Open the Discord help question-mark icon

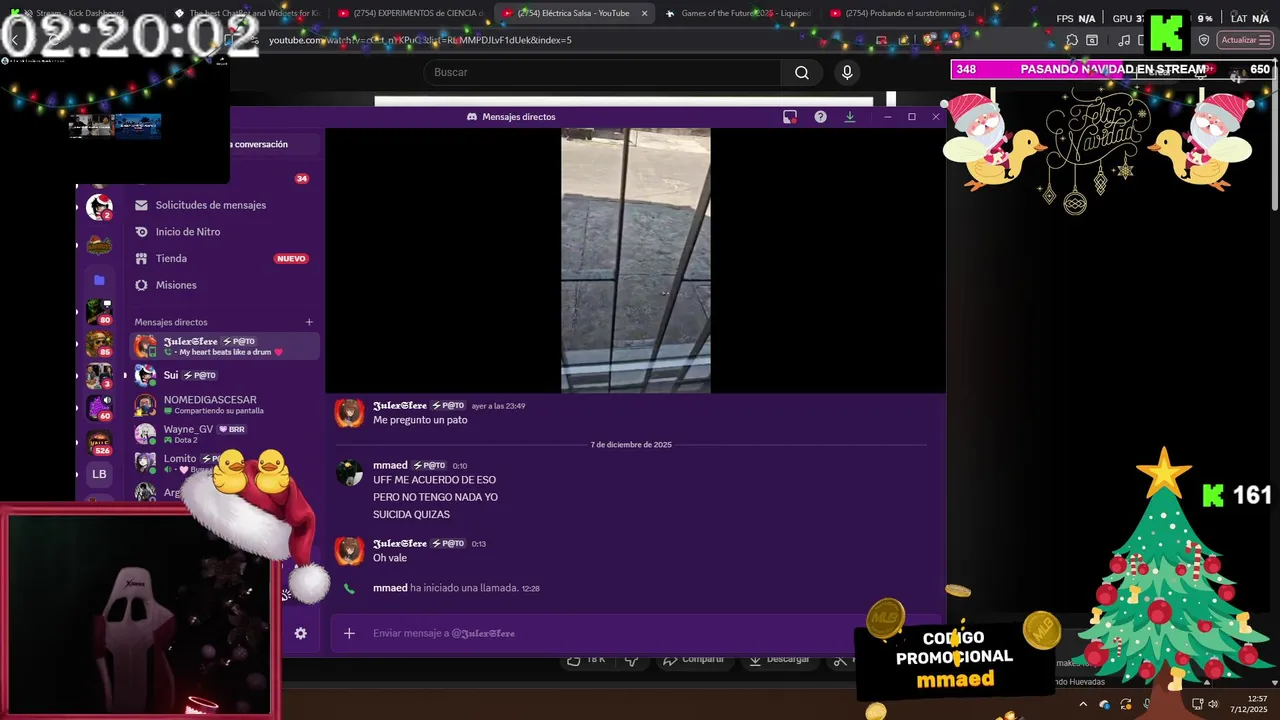pos(820,117)
